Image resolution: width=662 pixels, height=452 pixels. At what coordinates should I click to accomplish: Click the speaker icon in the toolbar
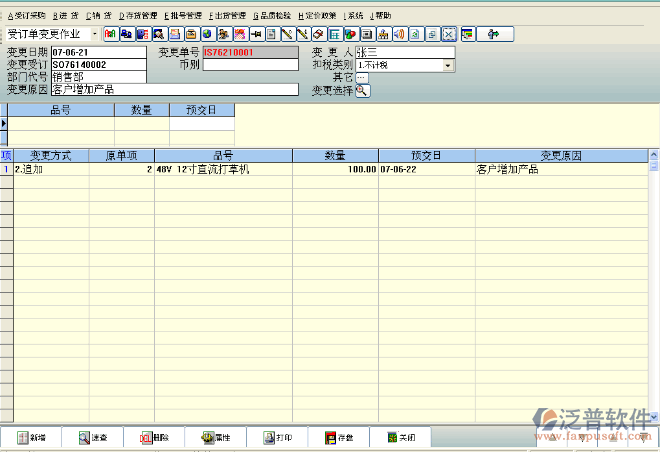tap(399, 34)
